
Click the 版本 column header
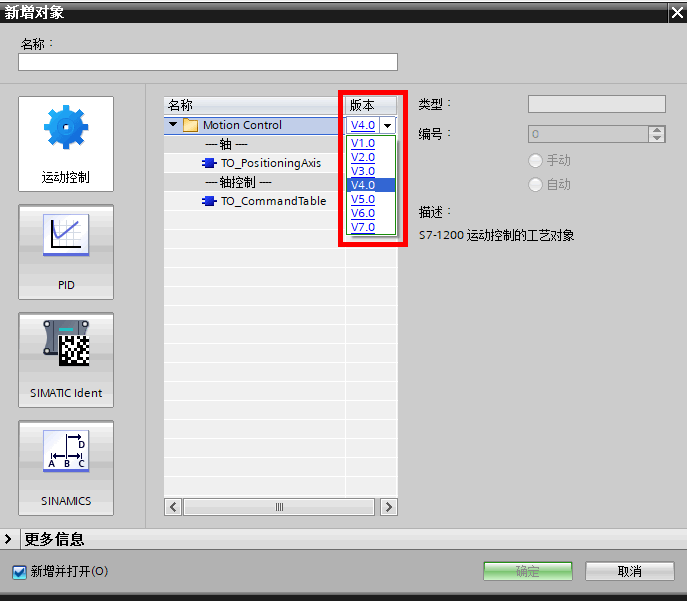tap(370, 106)
